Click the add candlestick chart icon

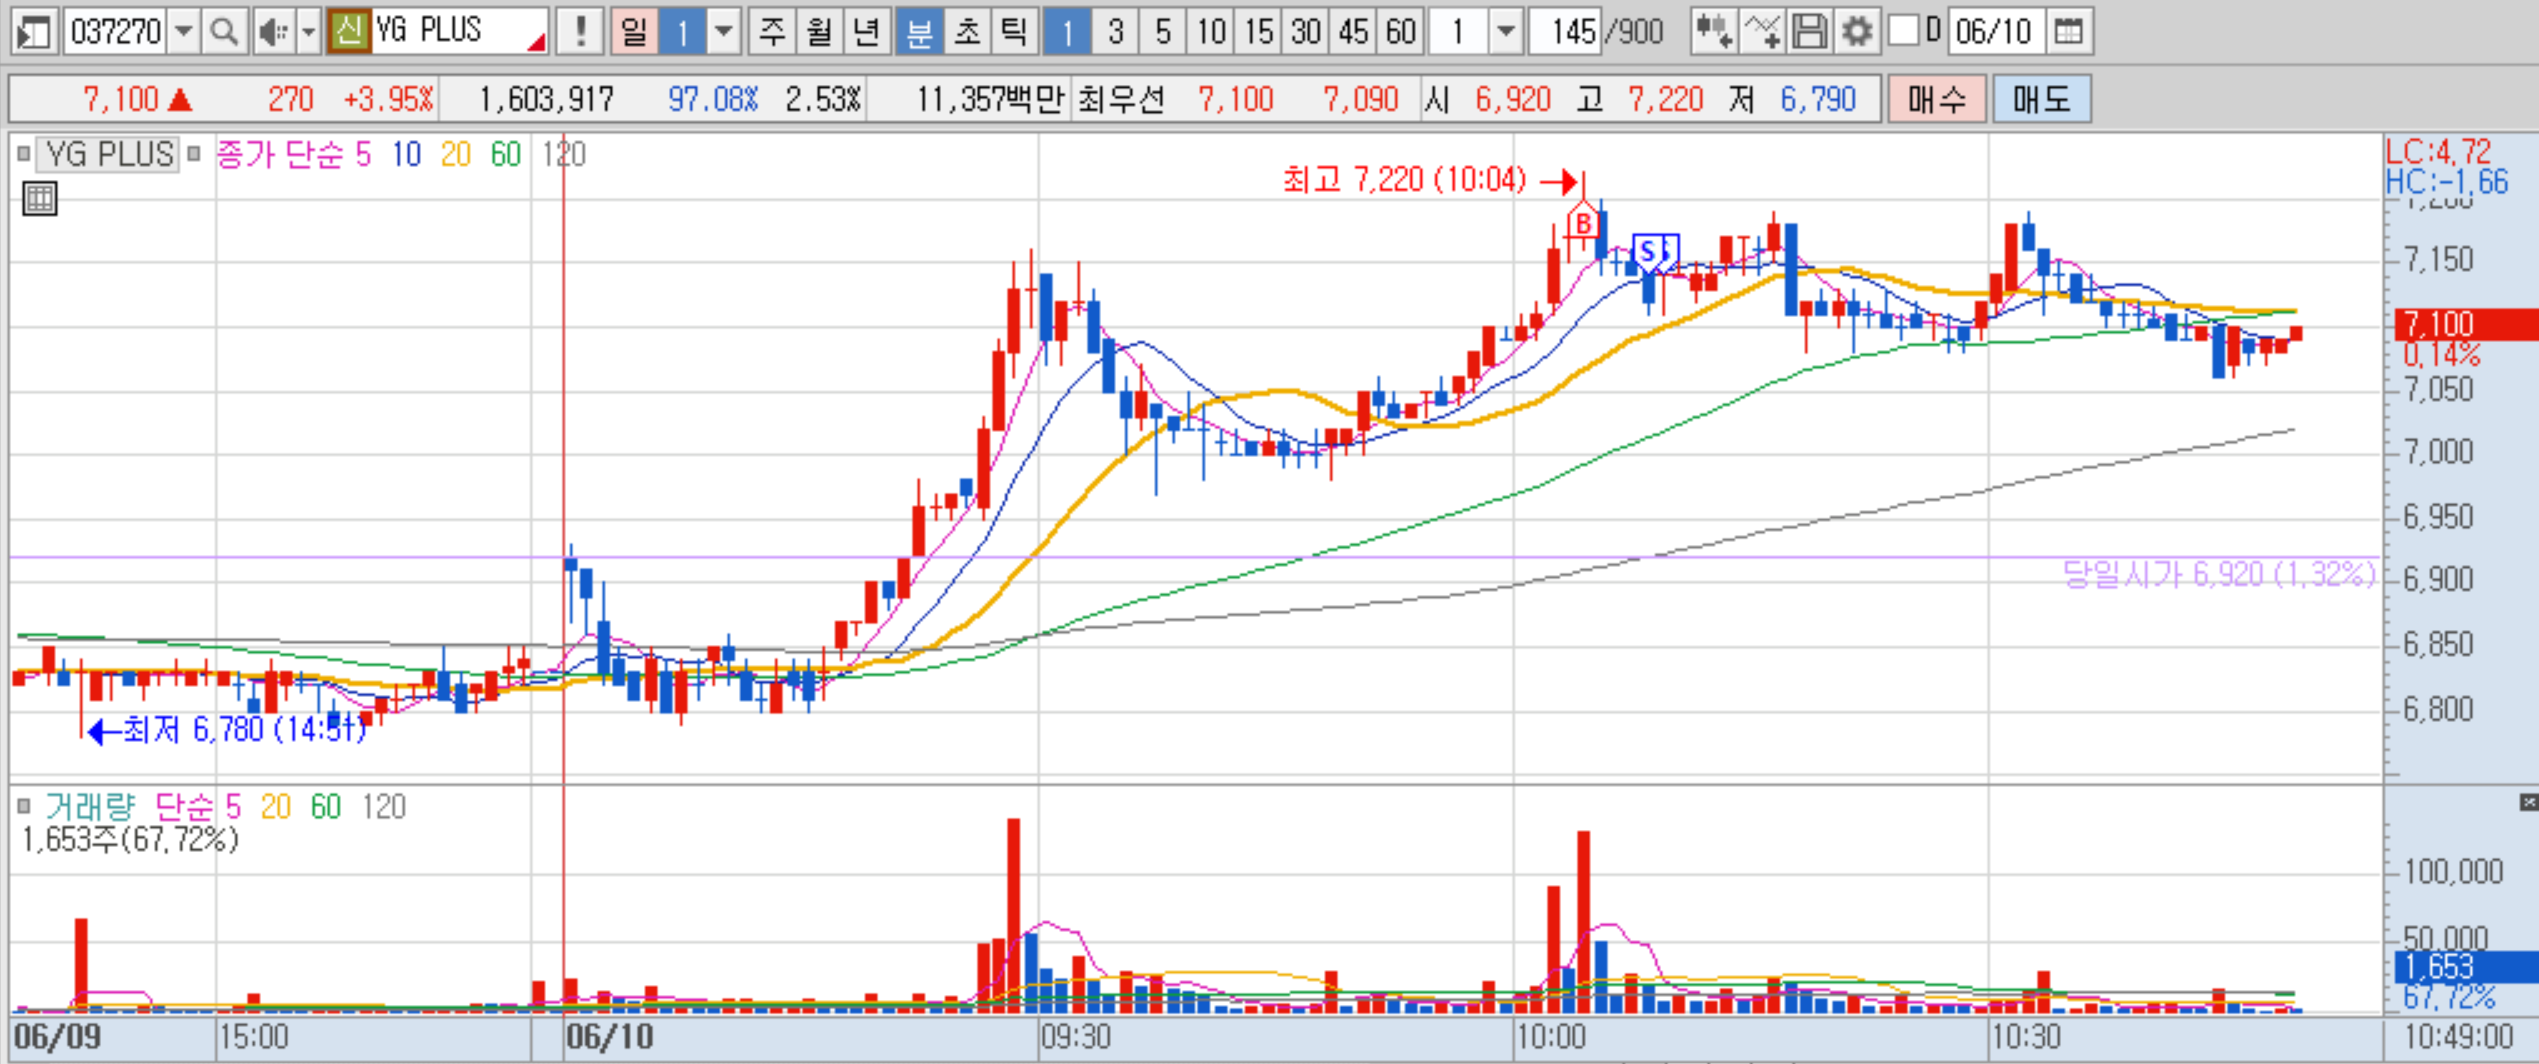click(x=1713, y=32)
